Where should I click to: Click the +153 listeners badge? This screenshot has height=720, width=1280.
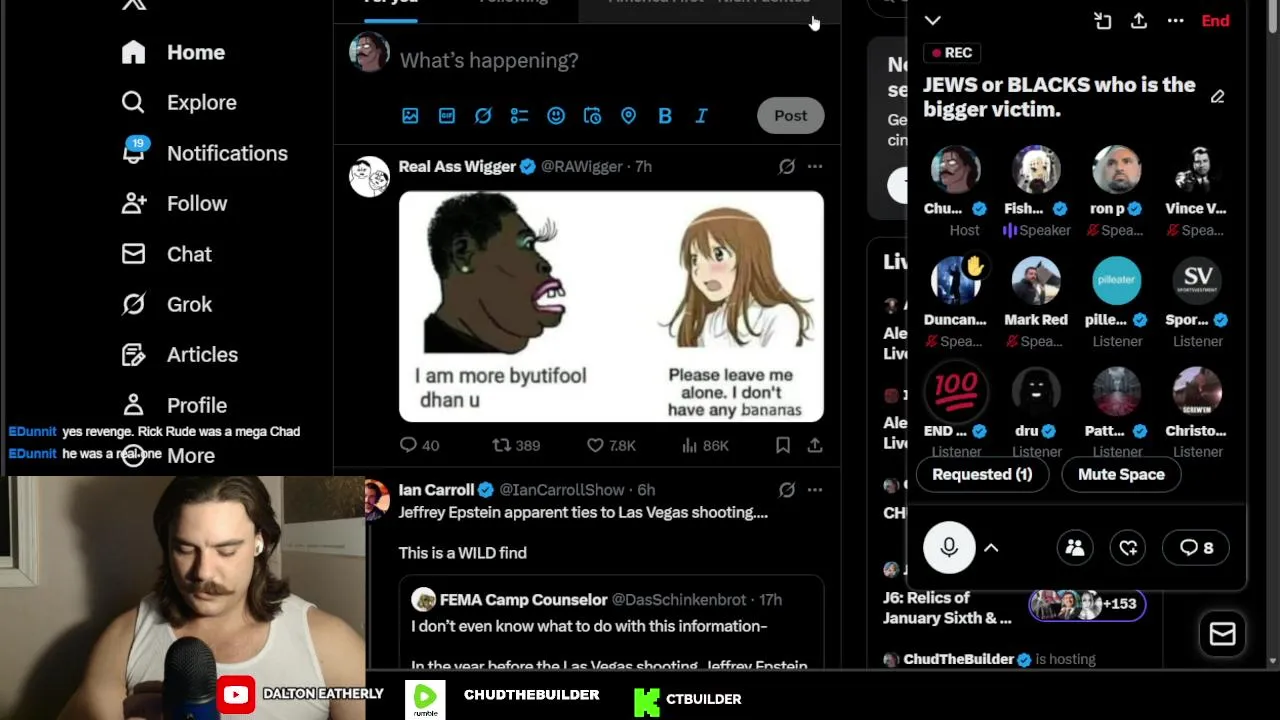pos(1087,604)
